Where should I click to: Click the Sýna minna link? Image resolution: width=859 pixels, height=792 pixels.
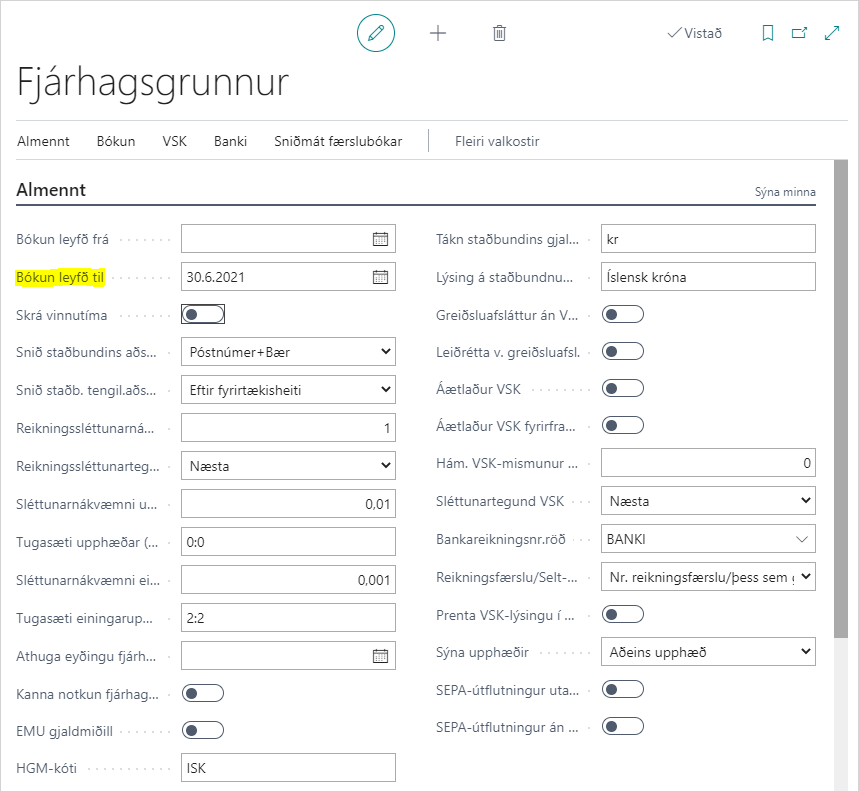click(x=785, y=192)
